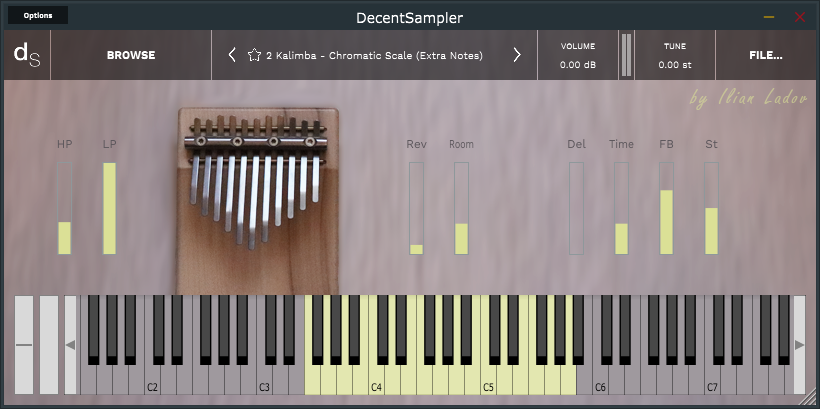Click the Room label text
Viewport: 820px width, 409px height.
[461, 144]
